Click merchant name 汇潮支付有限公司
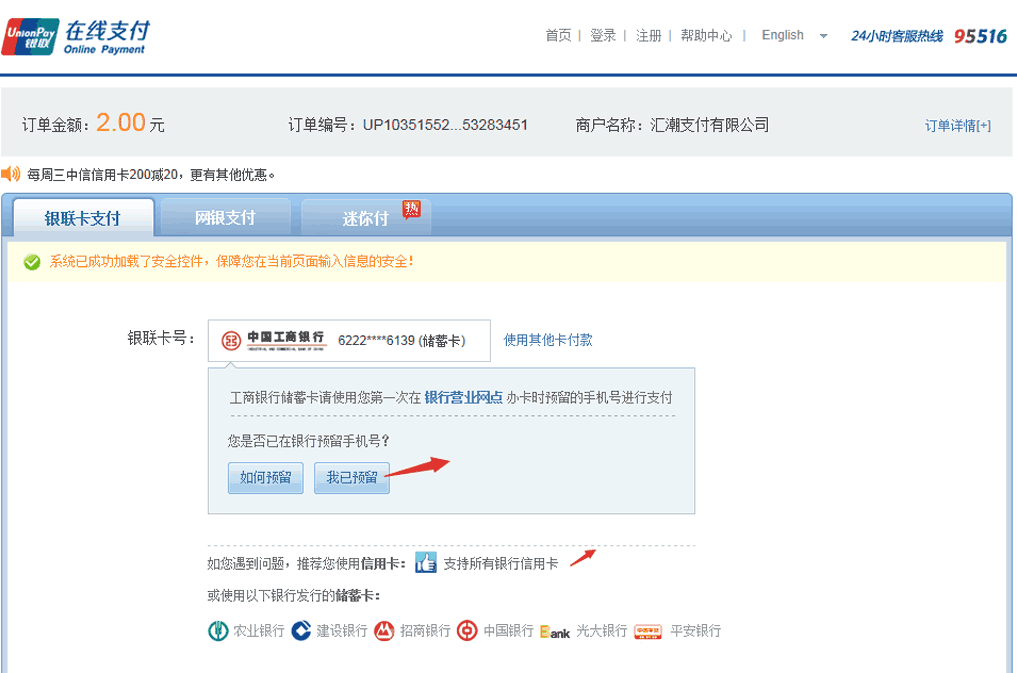This screenshot has height=673, width=1017. 710,124
